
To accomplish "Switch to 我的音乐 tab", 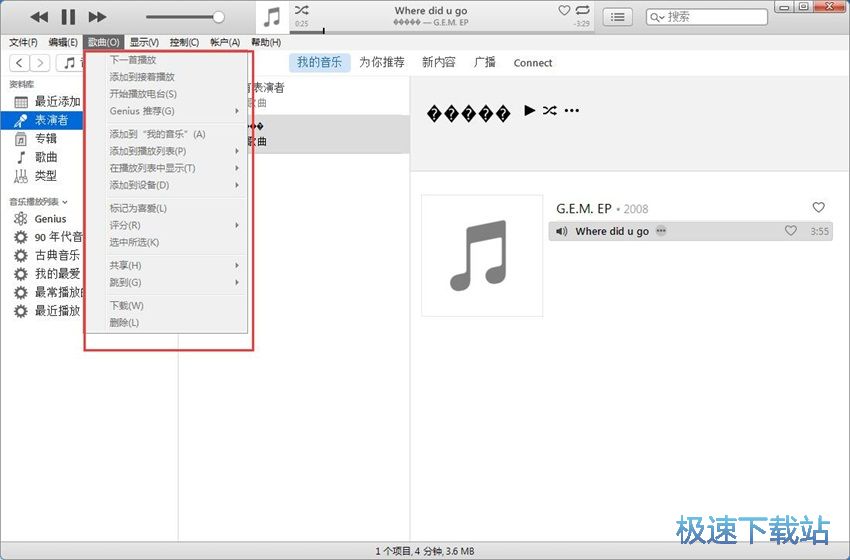I will pyautogui.click(x=319, y=62).
